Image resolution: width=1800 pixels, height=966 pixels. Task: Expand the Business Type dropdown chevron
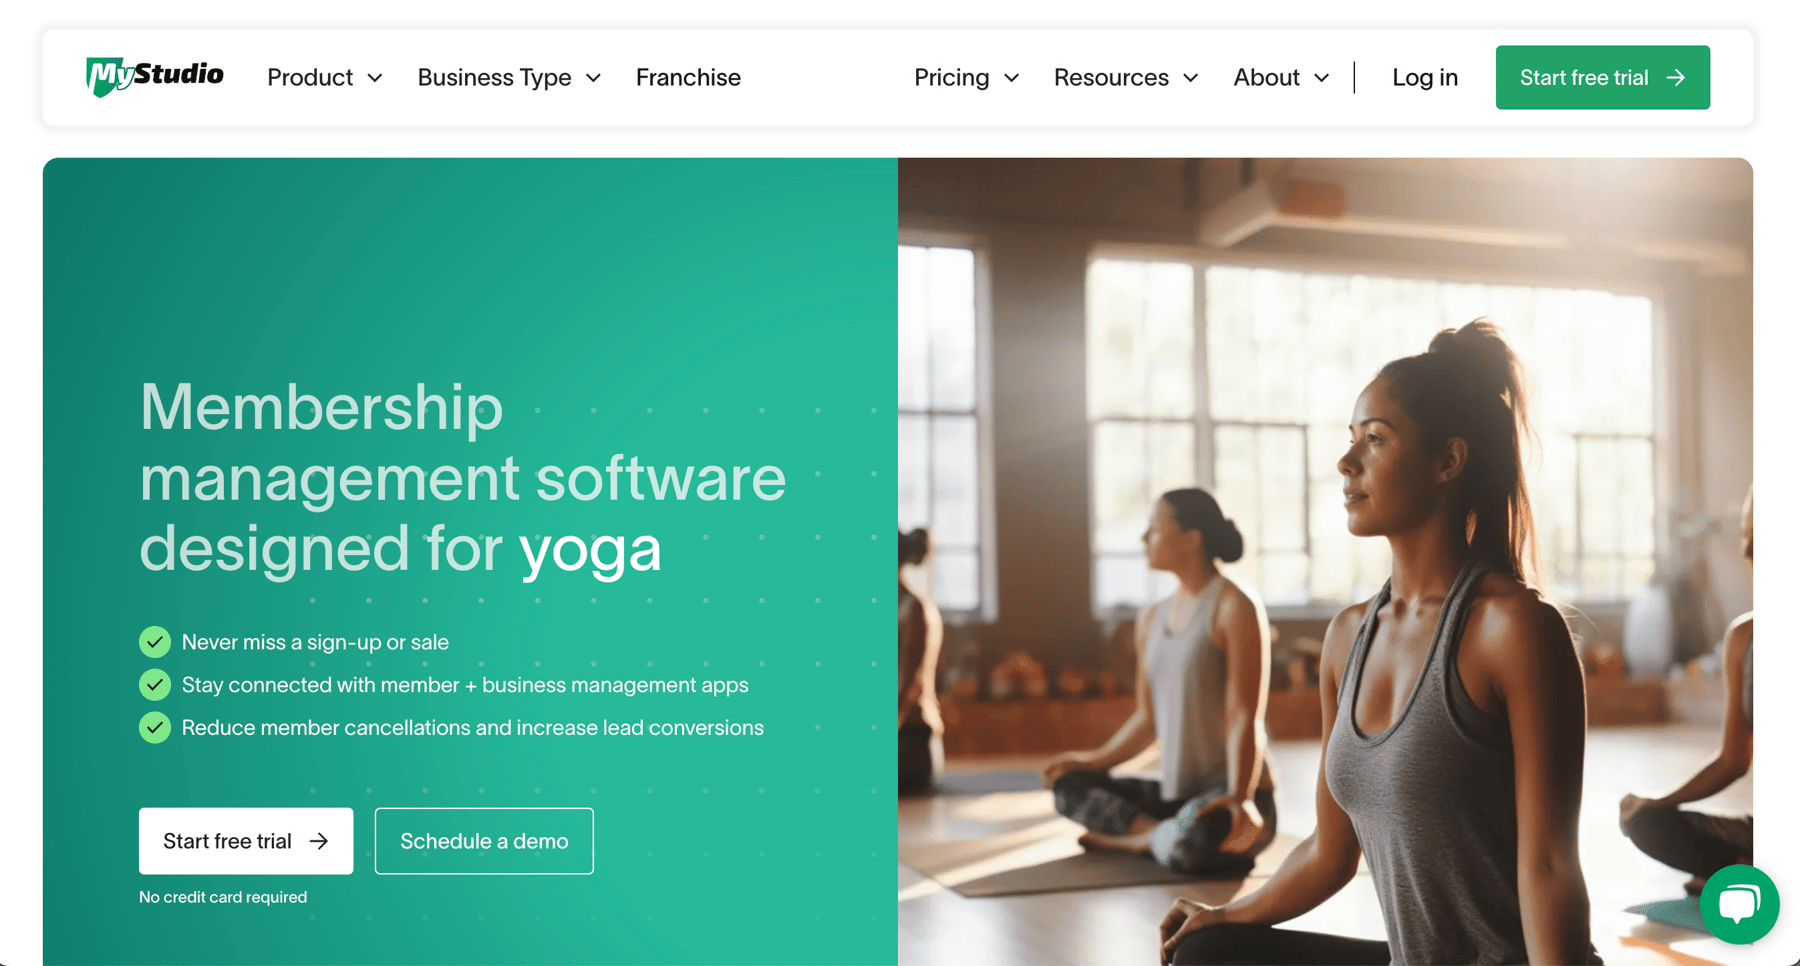tap(593, 78)
